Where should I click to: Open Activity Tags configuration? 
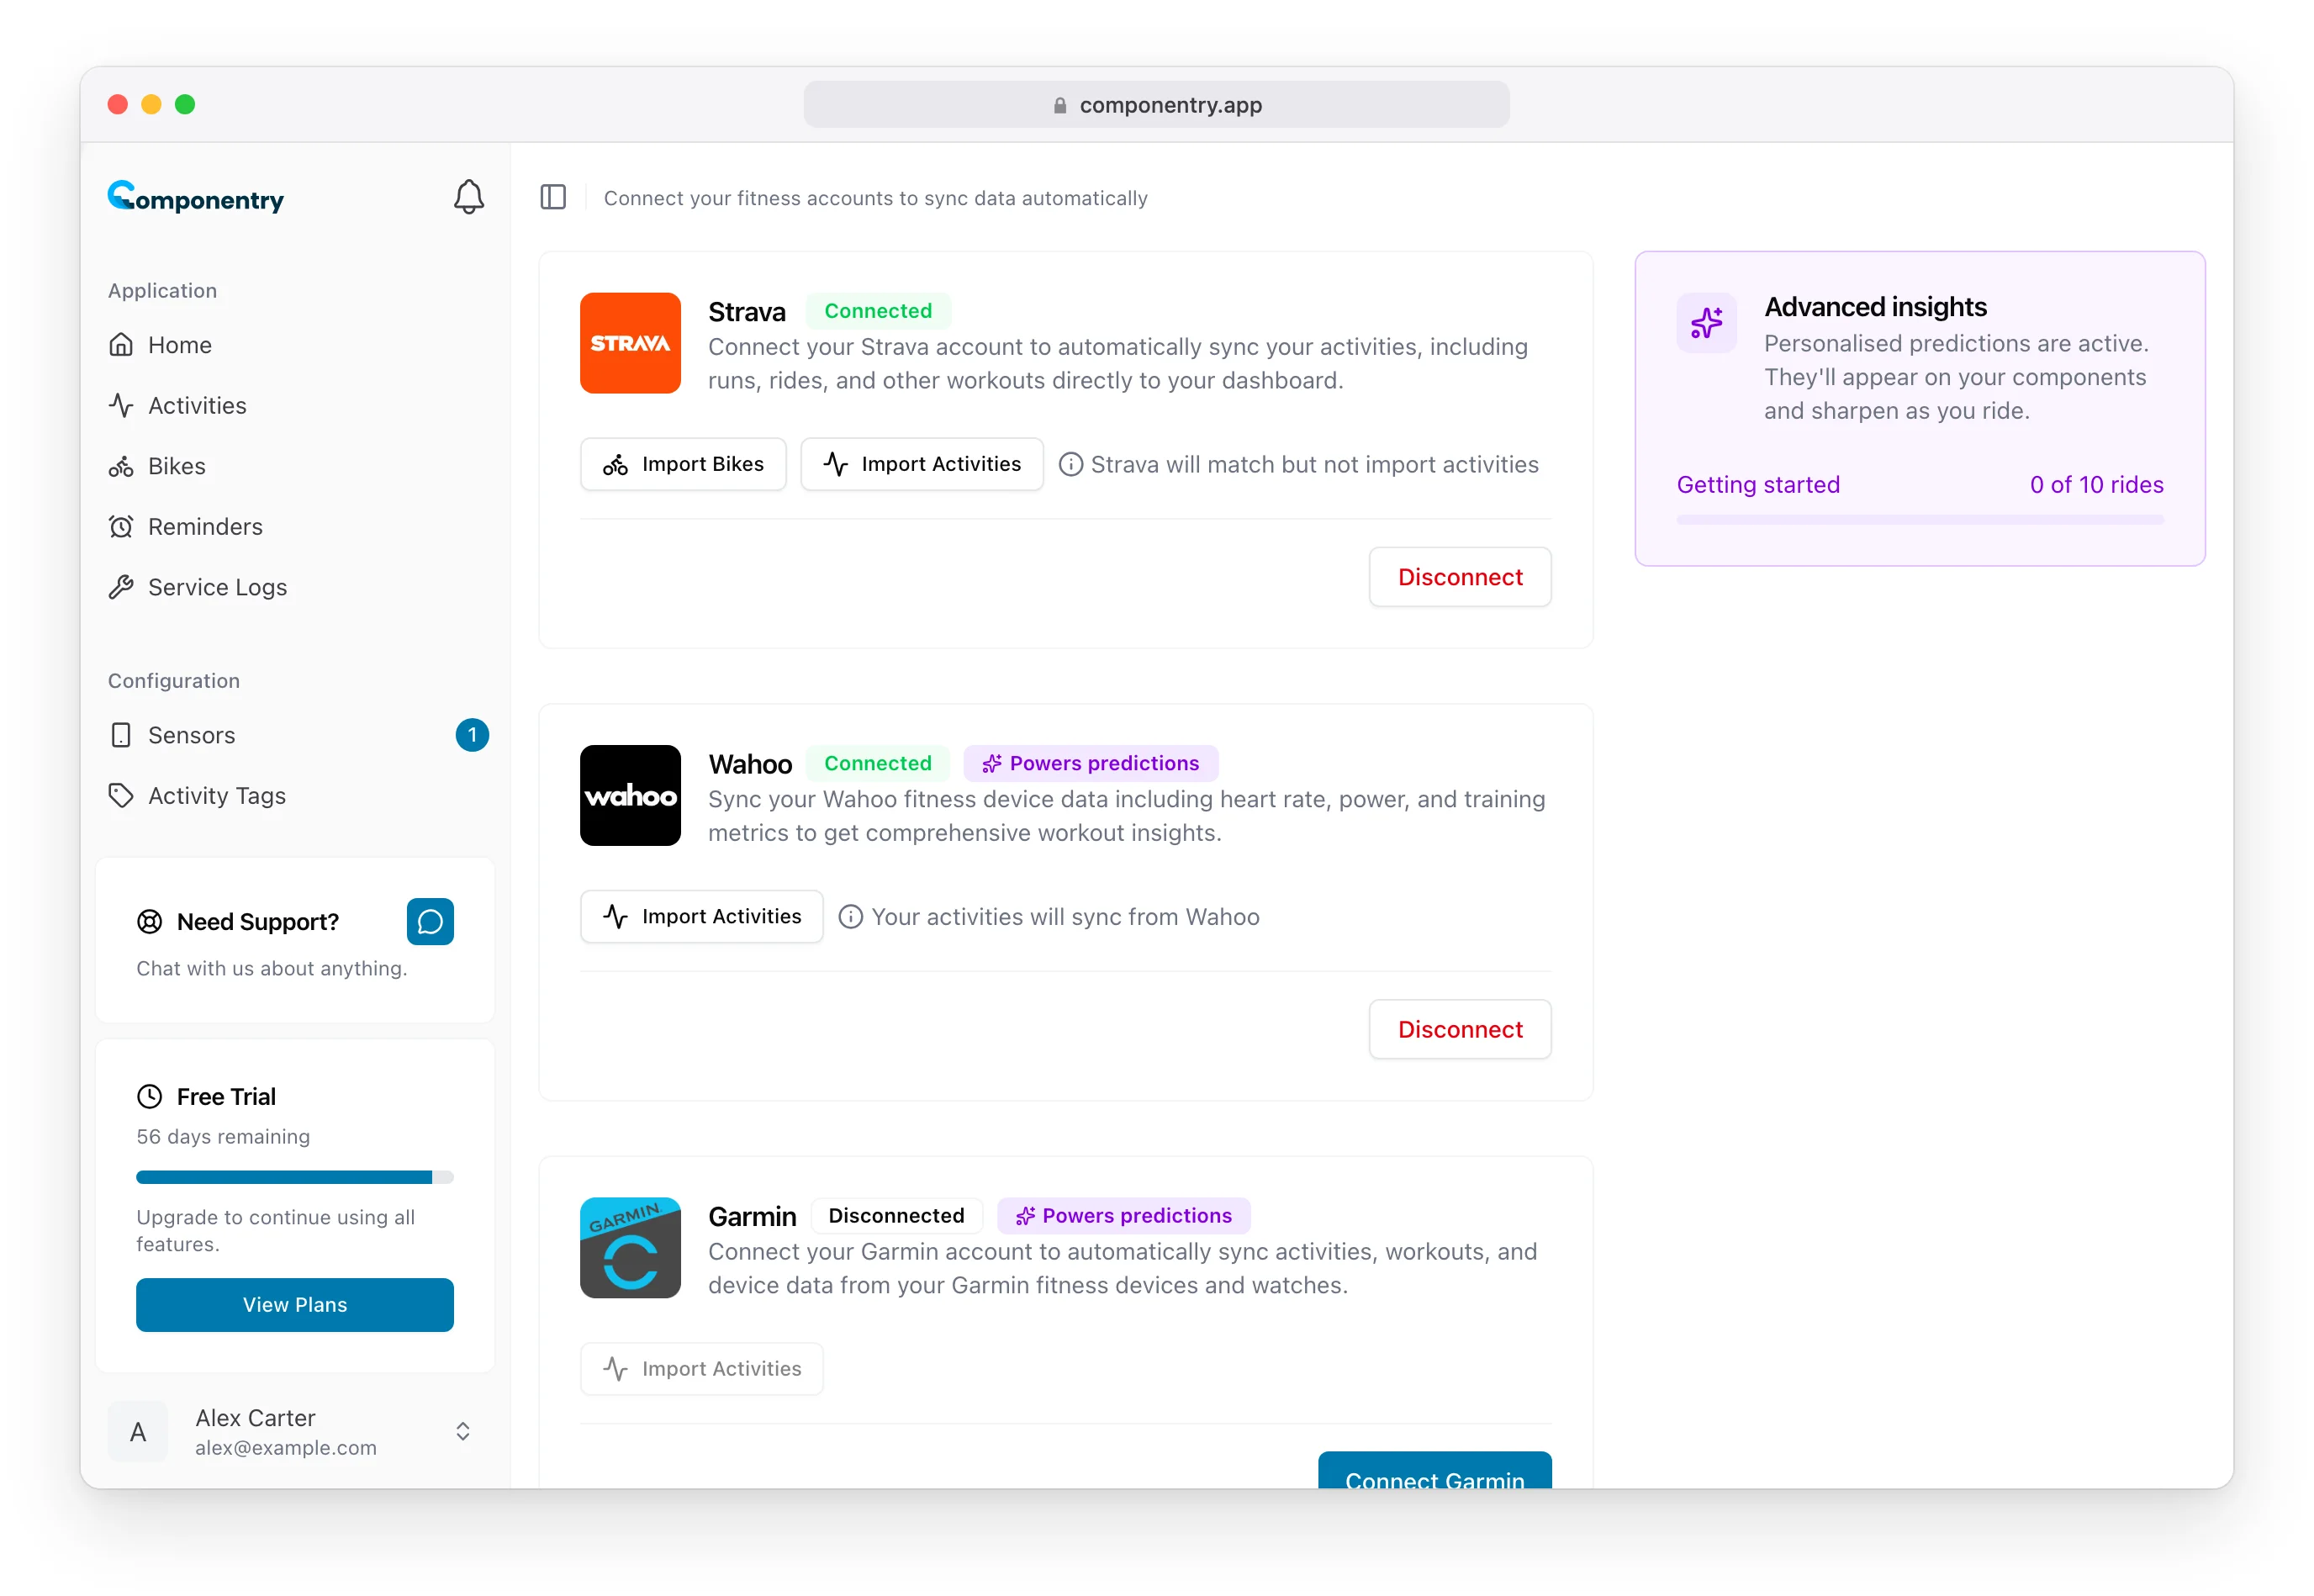(295, 795)
